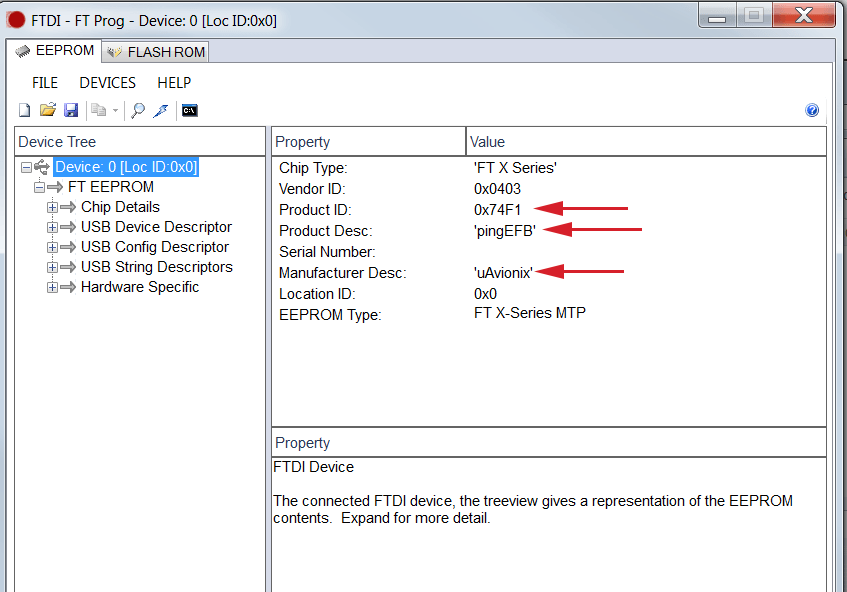Select the EEPROM Type: property label
The width and height of the screenshot is (847, 592).
(330, 315)
